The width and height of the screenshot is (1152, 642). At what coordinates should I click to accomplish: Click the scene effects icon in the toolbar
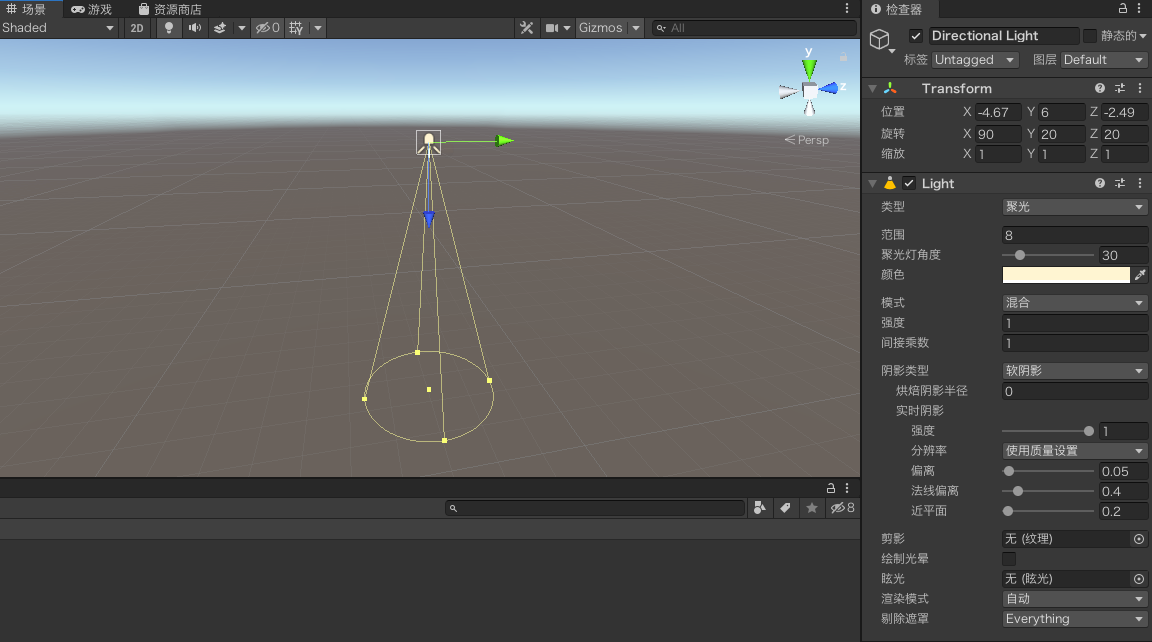221,27
